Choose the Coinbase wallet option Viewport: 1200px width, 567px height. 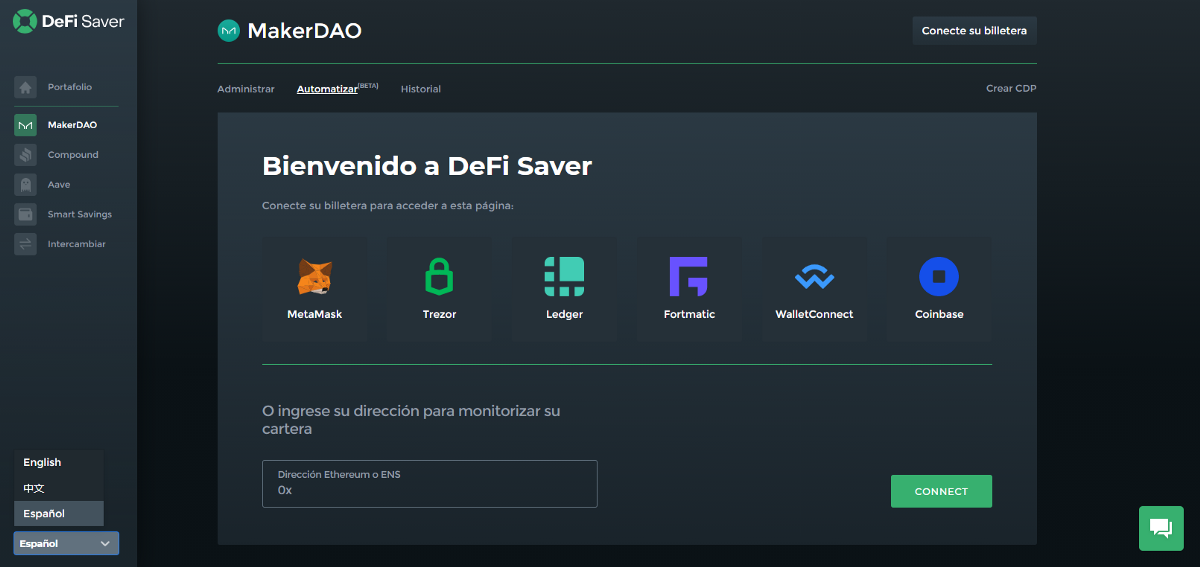[939, 289]
